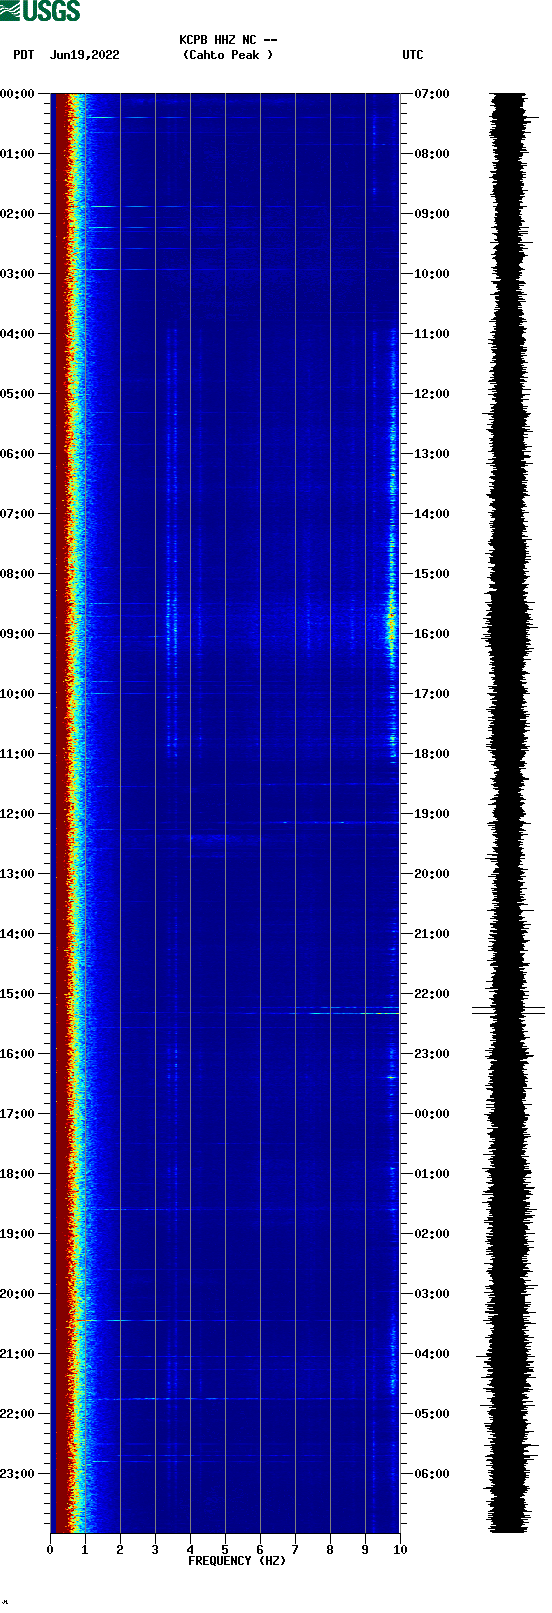The image size is (552, 1613).
Task: Click the 03:00 PDT time label
Action: [18, 274]
